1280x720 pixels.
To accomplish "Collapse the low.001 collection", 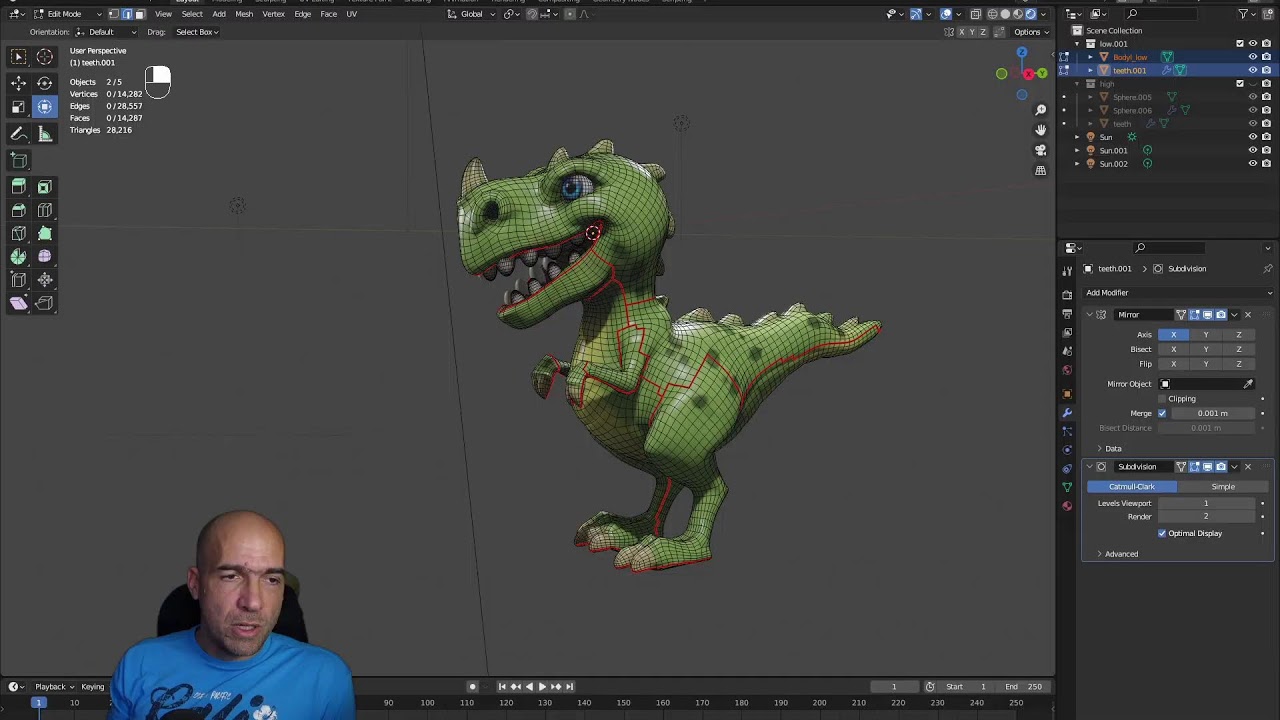I will point(1077,44).
